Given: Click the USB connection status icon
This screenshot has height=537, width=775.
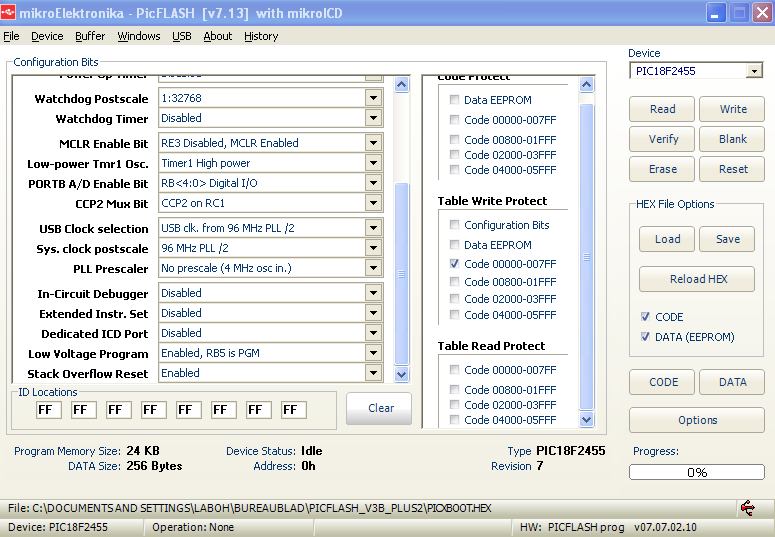Looking at the screenshot, I should coord(747,508).
